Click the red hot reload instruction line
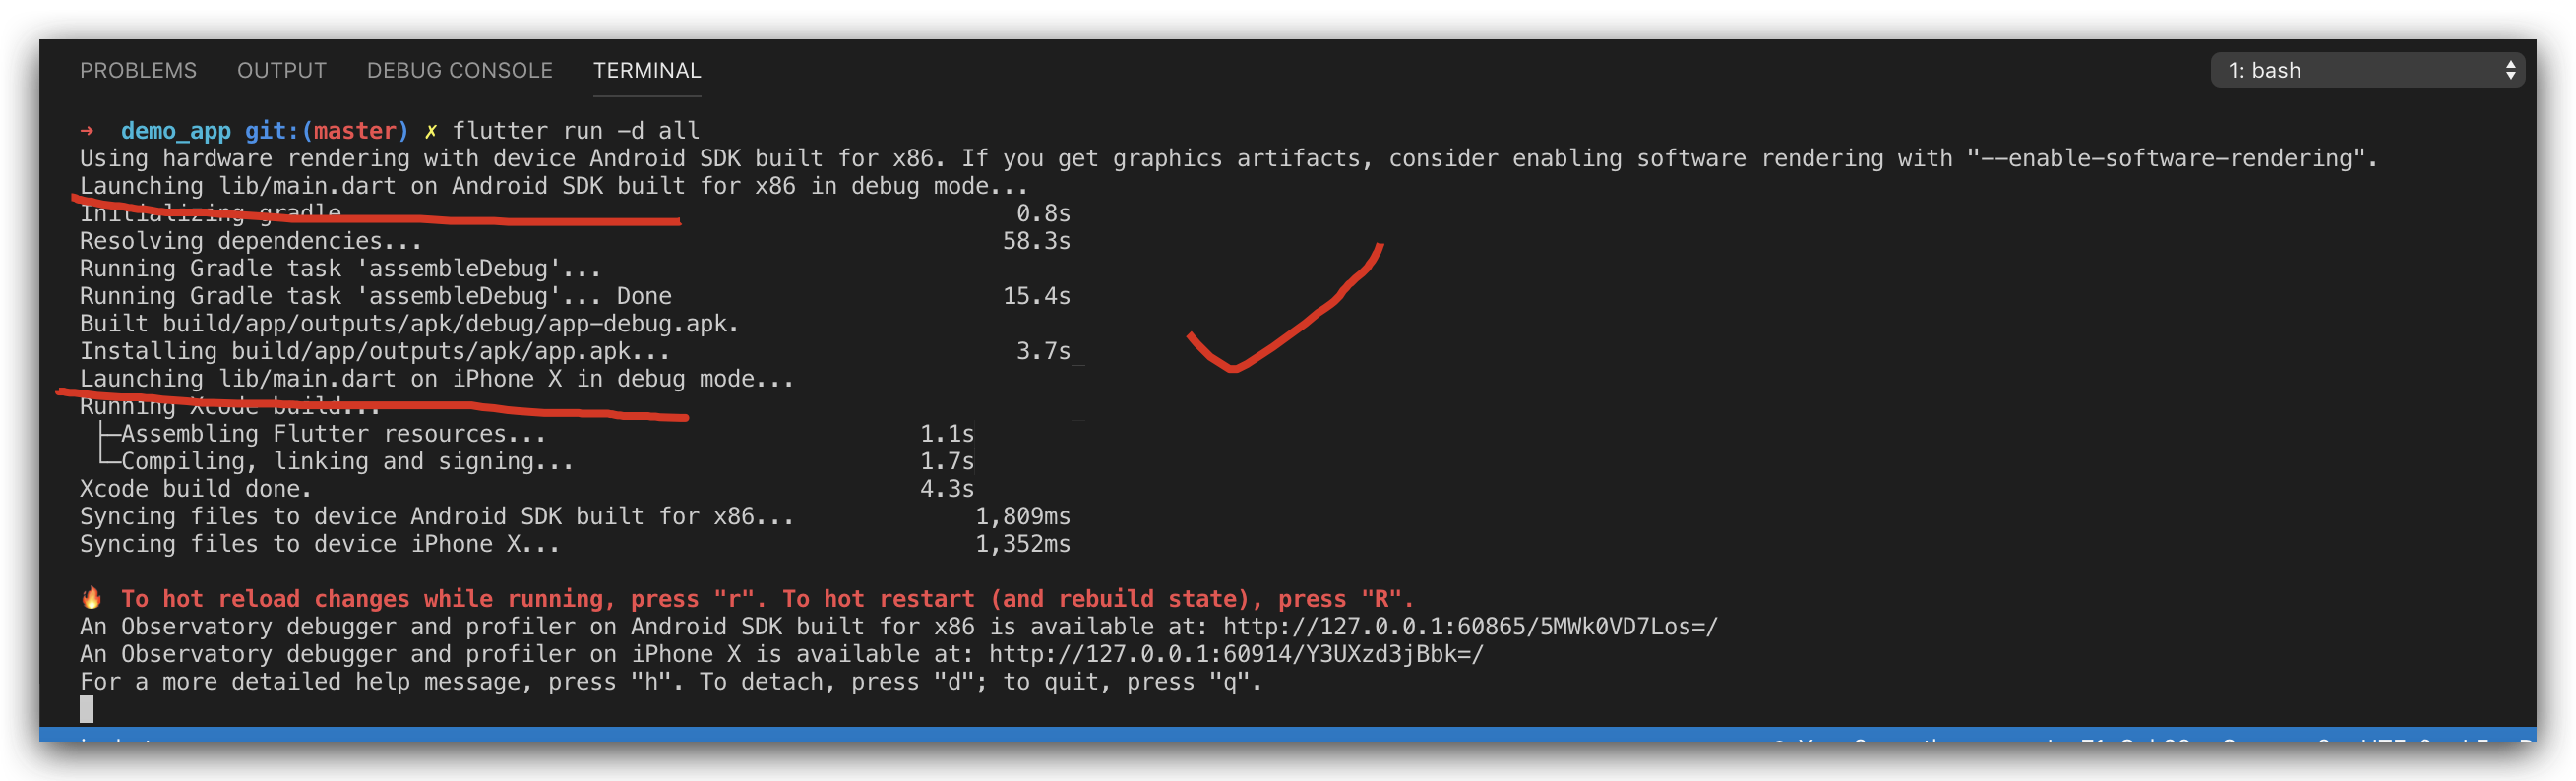Screen dimensions: 2576x781 pos(767,599)
